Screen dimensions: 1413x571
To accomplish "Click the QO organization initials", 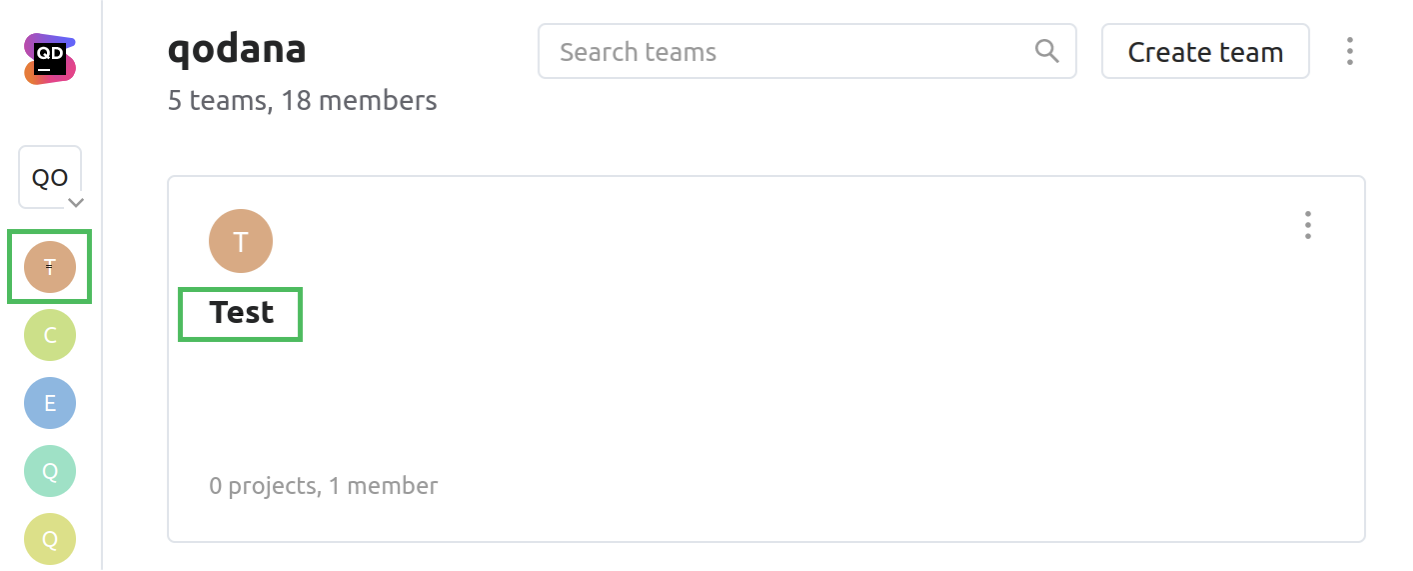I will click(x=49, y=178).
